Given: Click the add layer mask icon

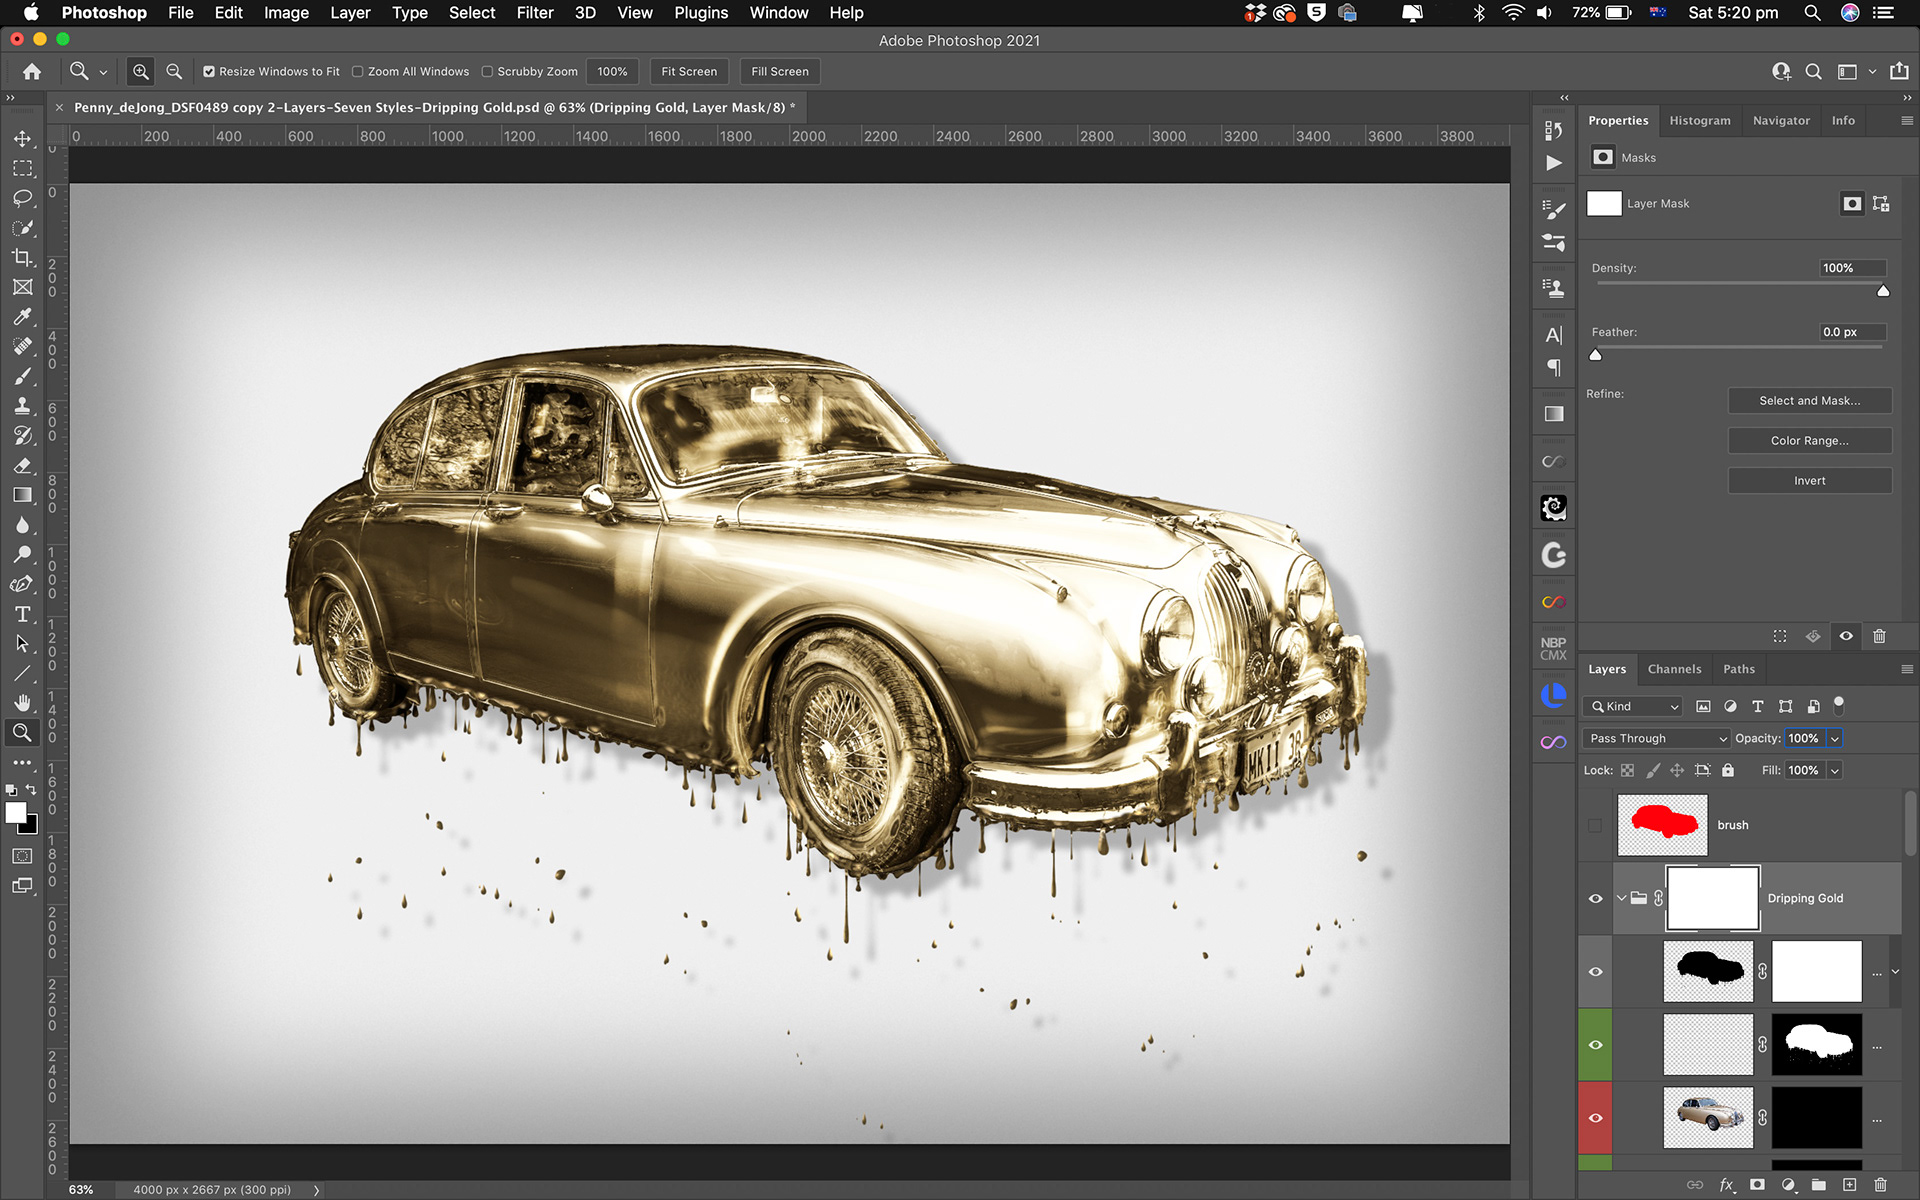Looking at the screenshot, I should (x=1757, y=1184).
